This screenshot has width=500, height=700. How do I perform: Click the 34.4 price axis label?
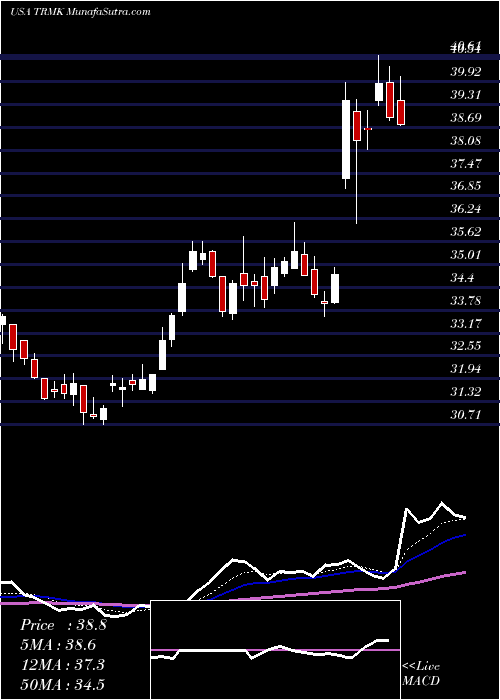[x=462, y=278]
